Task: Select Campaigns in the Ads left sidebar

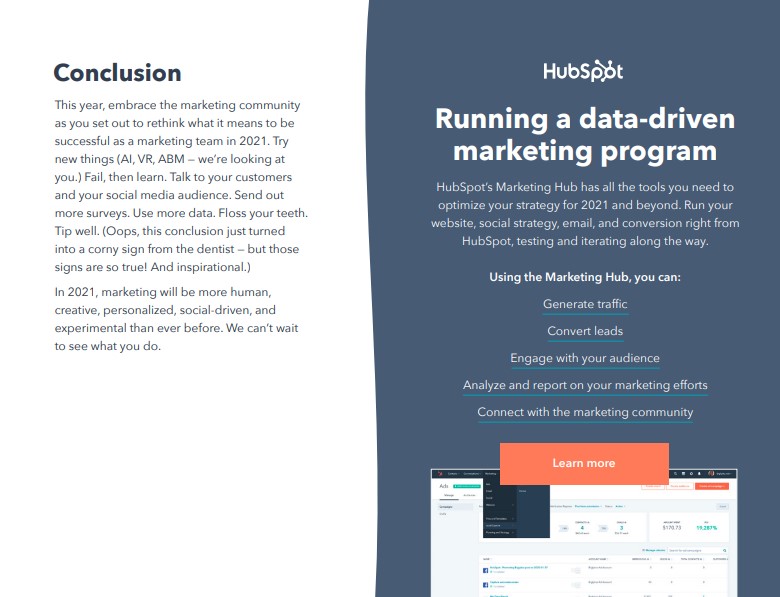Action: tap(446, 507)
